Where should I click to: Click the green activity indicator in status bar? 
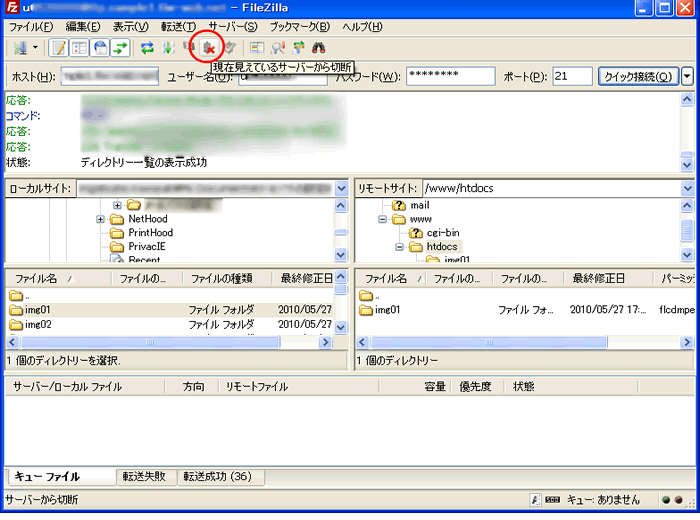(666, 500)
